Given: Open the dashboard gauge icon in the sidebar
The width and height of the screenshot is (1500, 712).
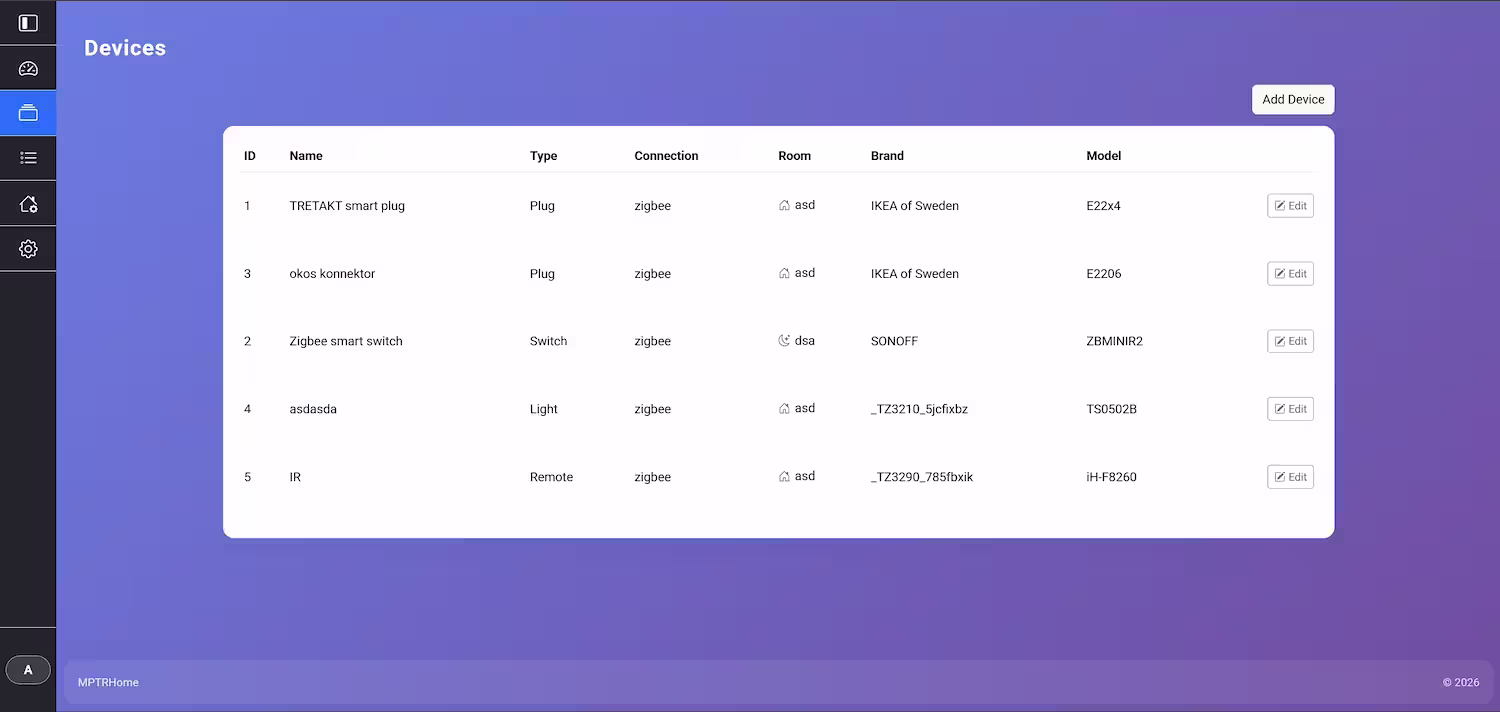Looking at the screenshot, I should (x=28, y=67).
